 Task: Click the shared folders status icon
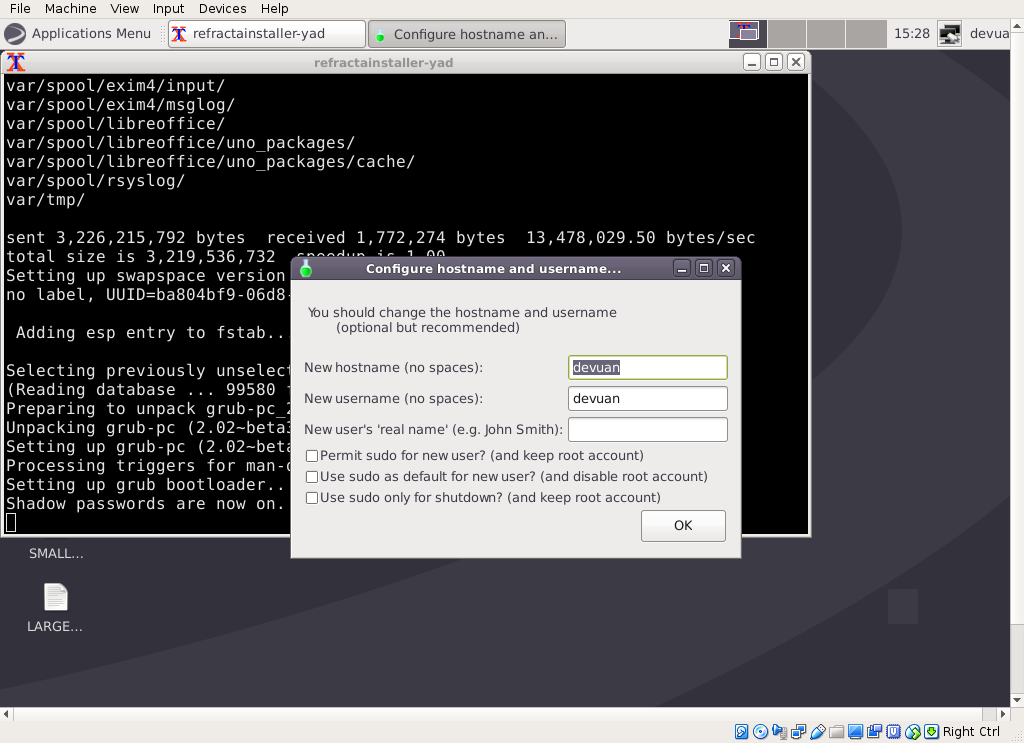click(x=837, y=732)
